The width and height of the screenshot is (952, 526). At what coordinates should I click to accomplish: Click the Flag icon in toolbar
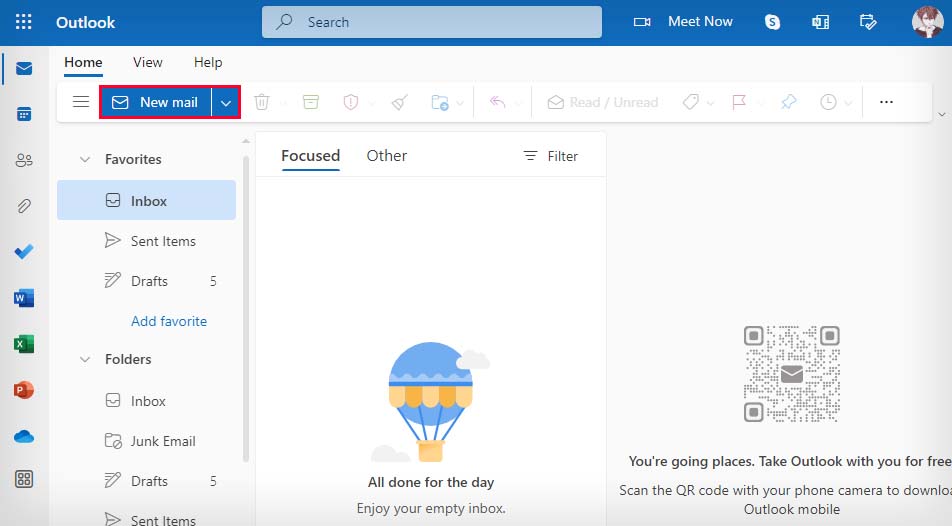point(739,102)
